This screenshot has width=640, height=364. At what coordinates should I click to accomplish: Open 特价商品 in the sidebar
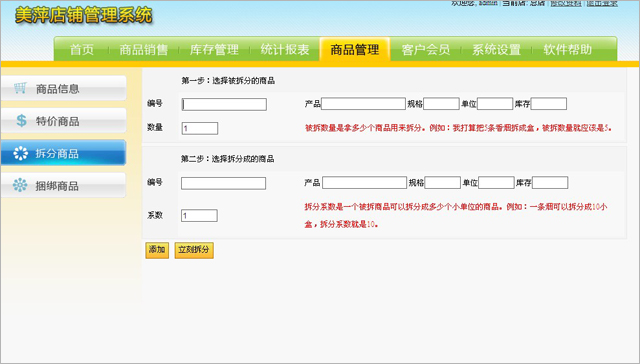click(x=63, y=120)
